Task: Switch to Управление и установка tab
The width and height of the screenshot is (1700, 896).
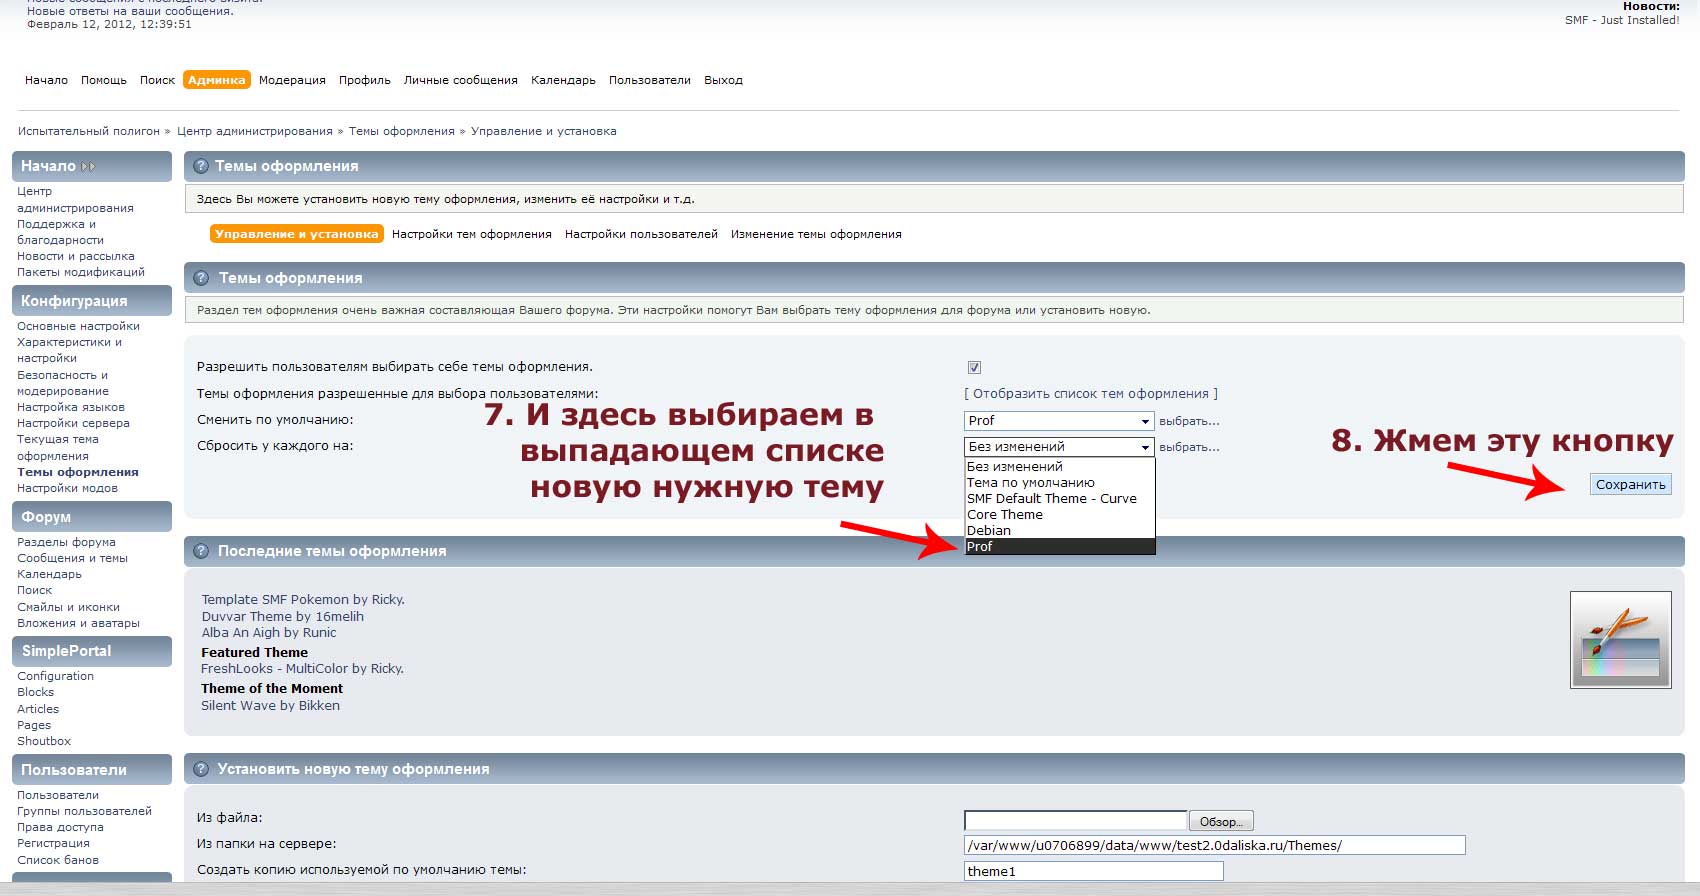Action: (x=297, y=234)
